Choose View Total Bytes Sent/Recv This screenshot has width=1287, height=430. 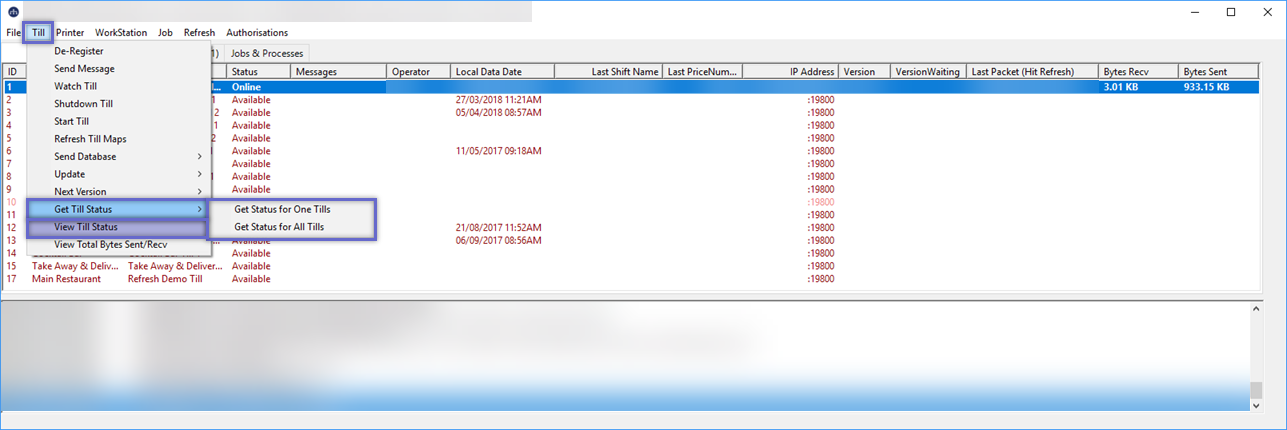(x=111, y=244)
